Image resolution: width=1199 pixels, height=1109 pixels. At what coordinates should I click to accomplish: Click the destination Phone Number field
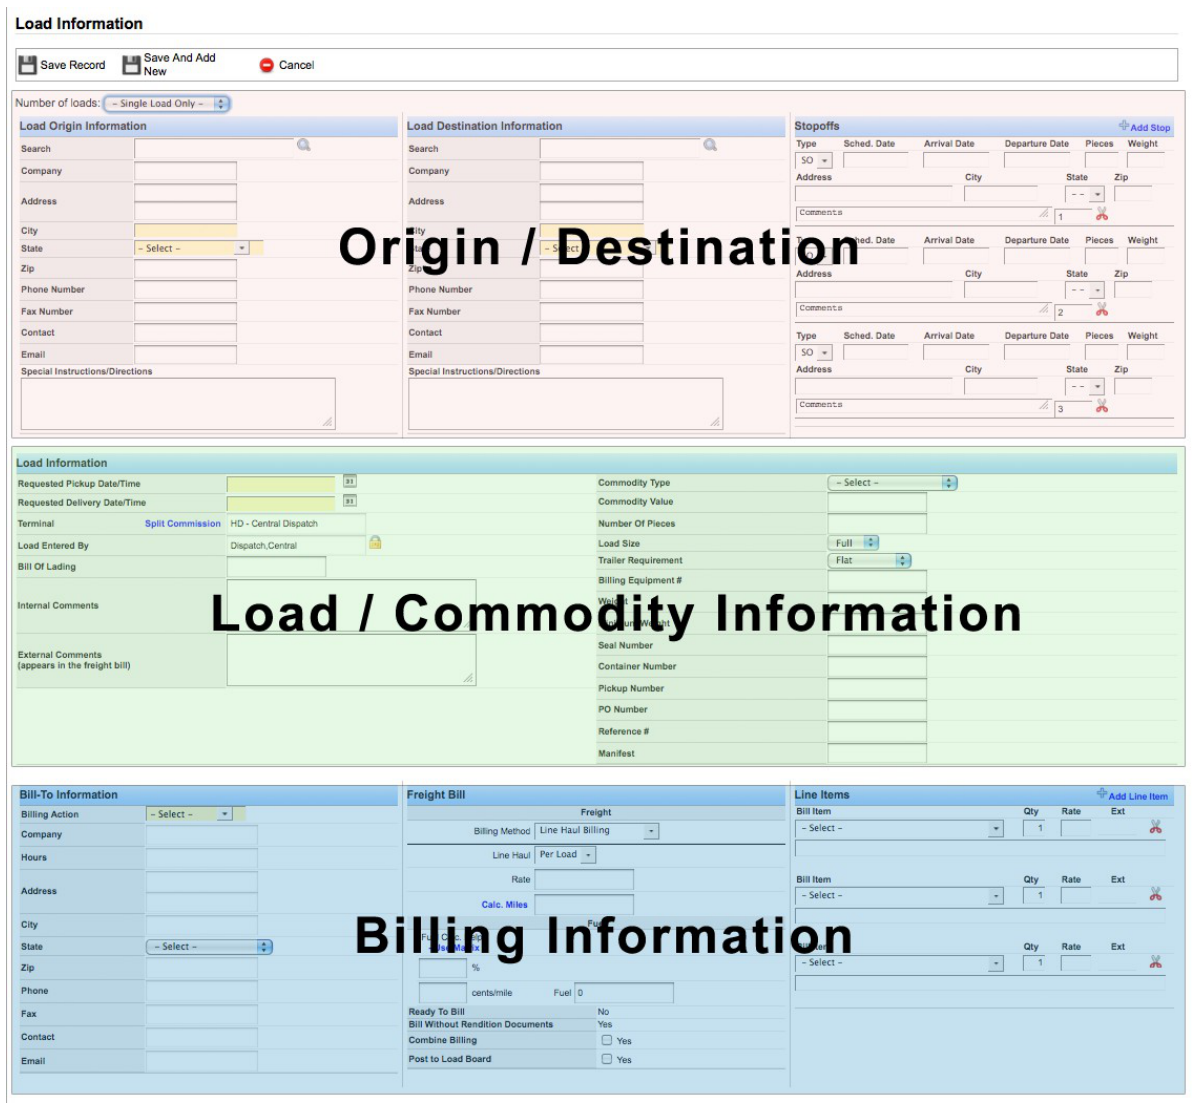tap(591, 289)
